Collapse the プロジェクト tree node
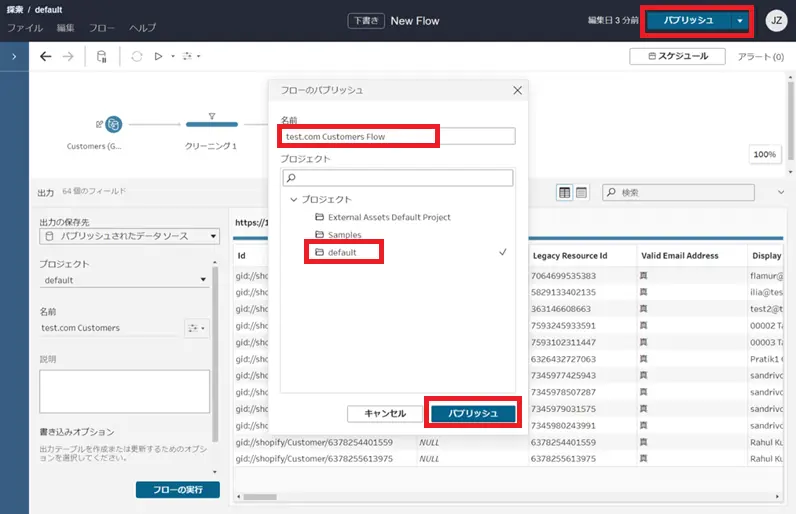The width and height of the screenshot is (796, 514). pos(293,199)
